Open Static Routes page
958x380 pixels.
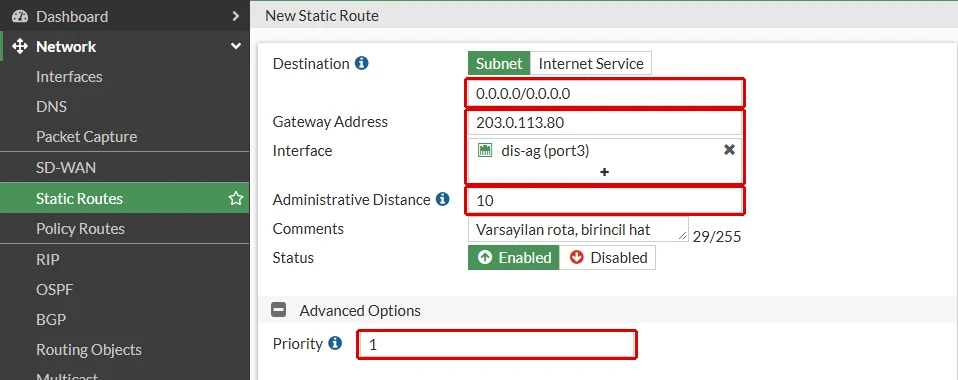click(x=125, y=199)
